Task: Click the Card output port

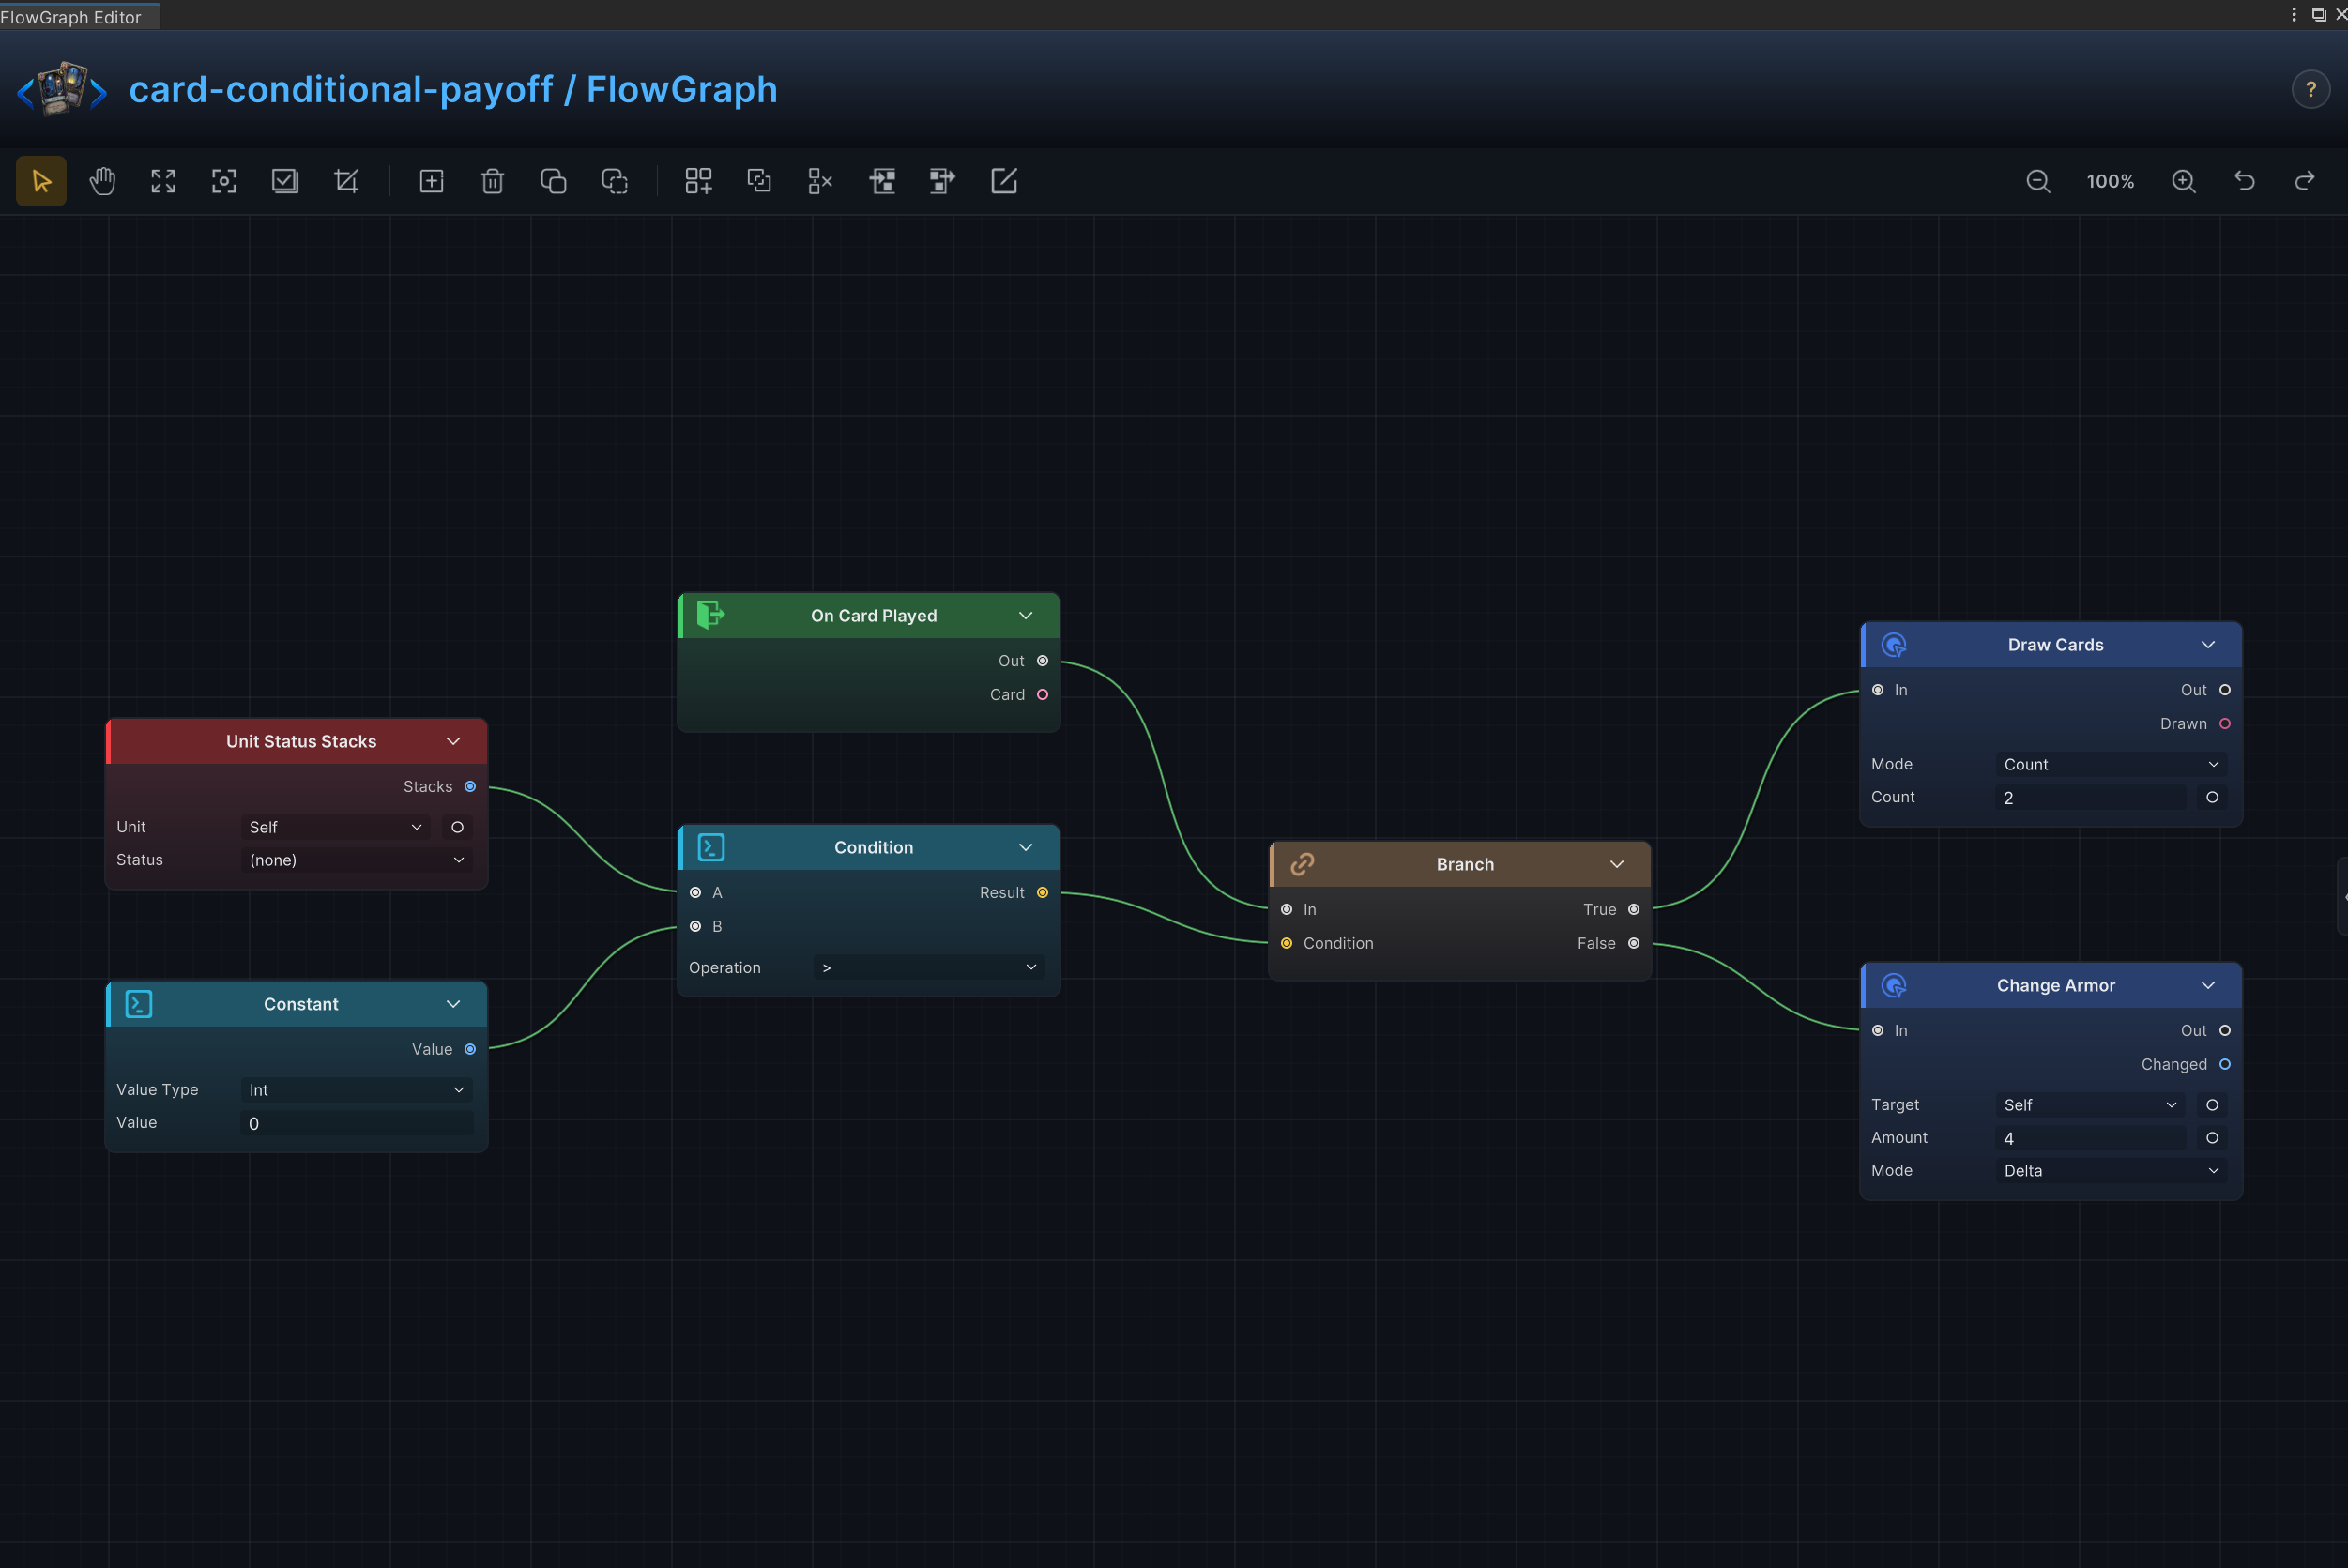Action: coord(1042,695)
